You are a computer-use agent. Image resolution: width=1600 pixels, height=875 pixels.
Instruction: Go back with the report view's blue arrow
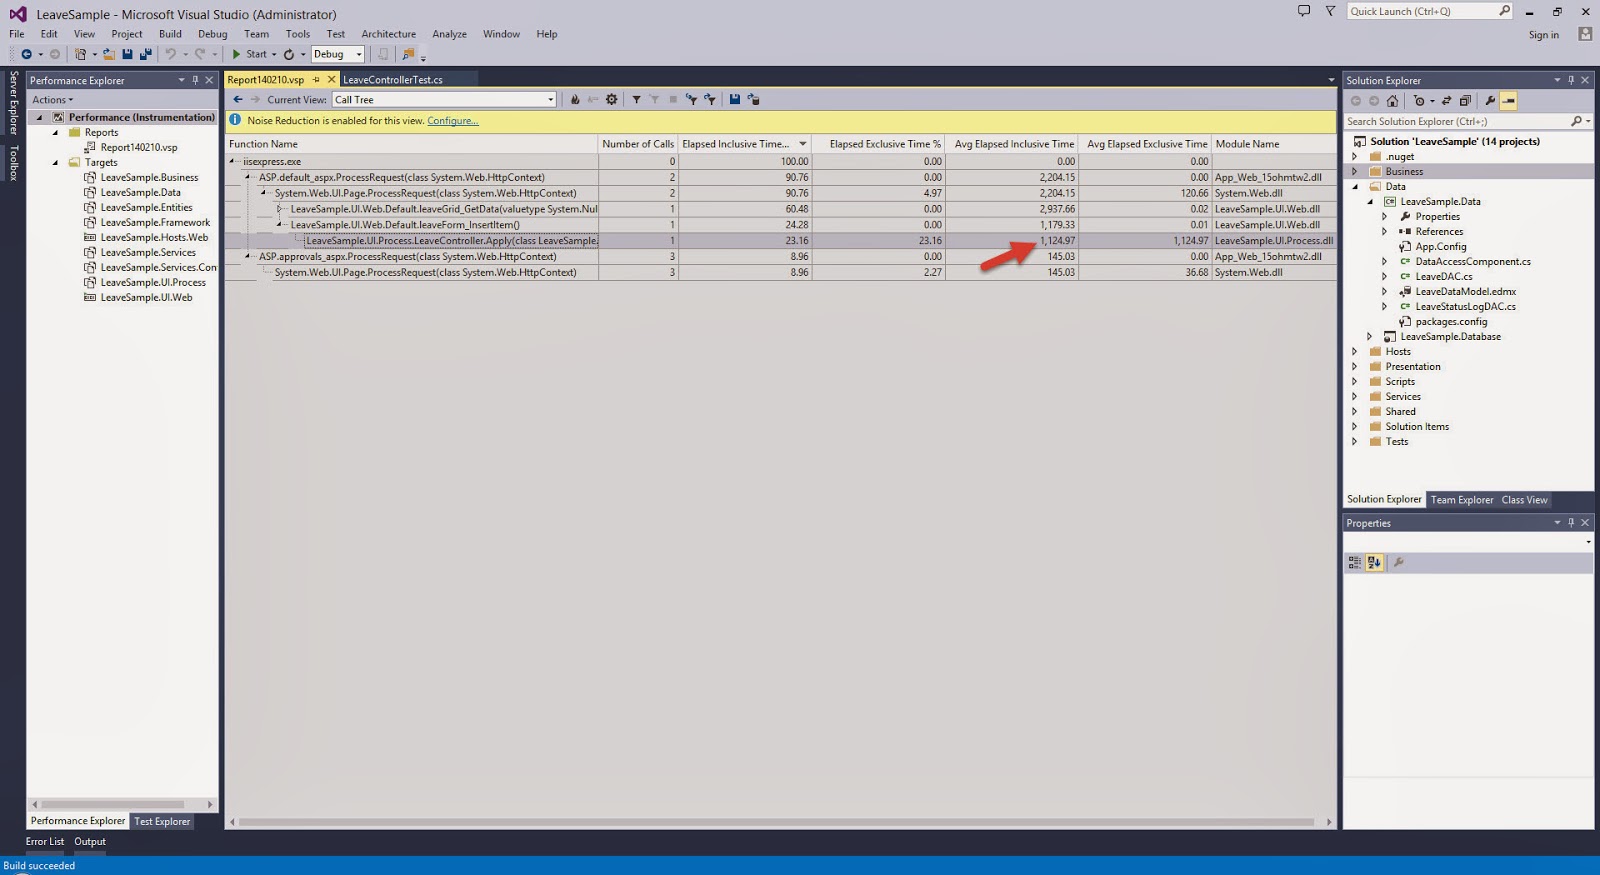238,99
